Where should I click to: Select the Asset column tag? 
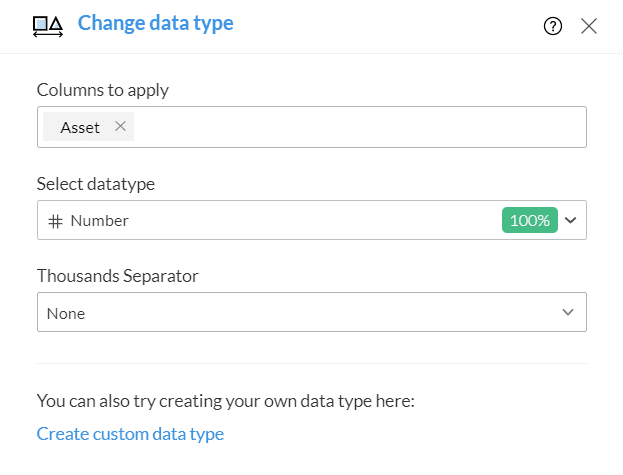[x=80, y=127]
